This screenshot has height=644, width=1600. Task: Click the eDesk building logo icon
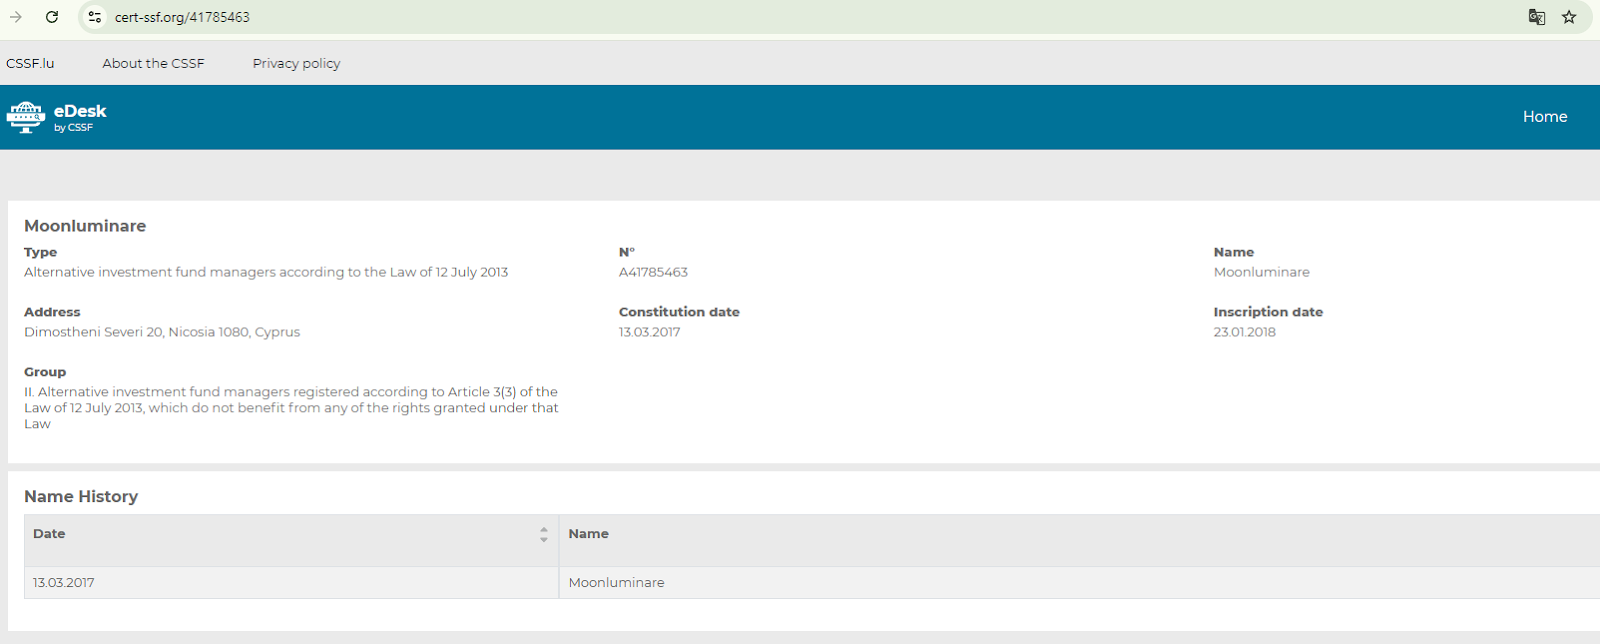pyautogui.click(x=26, y=117)
